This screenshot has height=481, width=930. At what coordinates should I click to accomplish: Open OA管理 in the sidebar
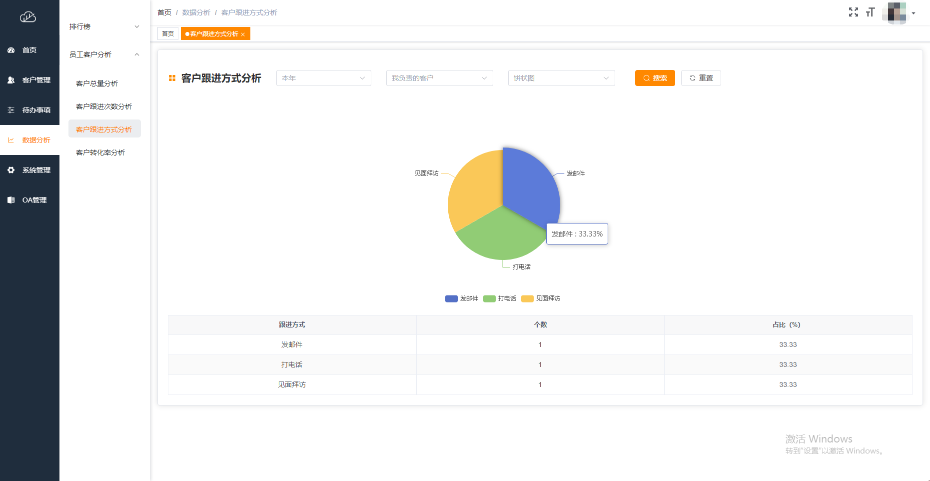(30, 200)
